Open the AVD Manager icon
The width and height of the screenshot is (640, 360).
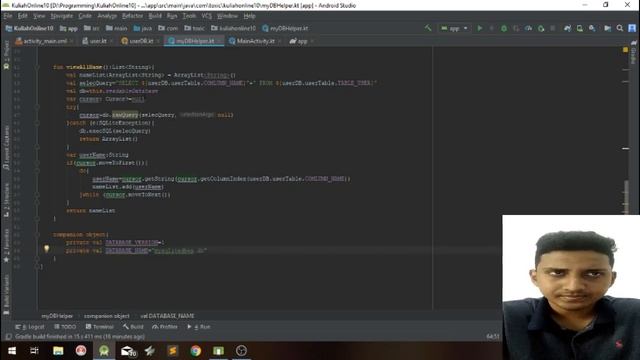[x=580, y=28]
